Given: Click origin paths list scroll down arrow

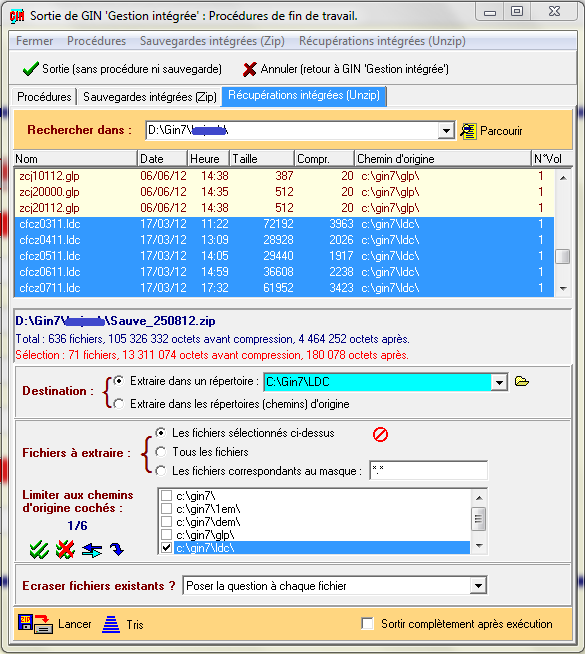Looking at the screenshot, I should 479,546.
